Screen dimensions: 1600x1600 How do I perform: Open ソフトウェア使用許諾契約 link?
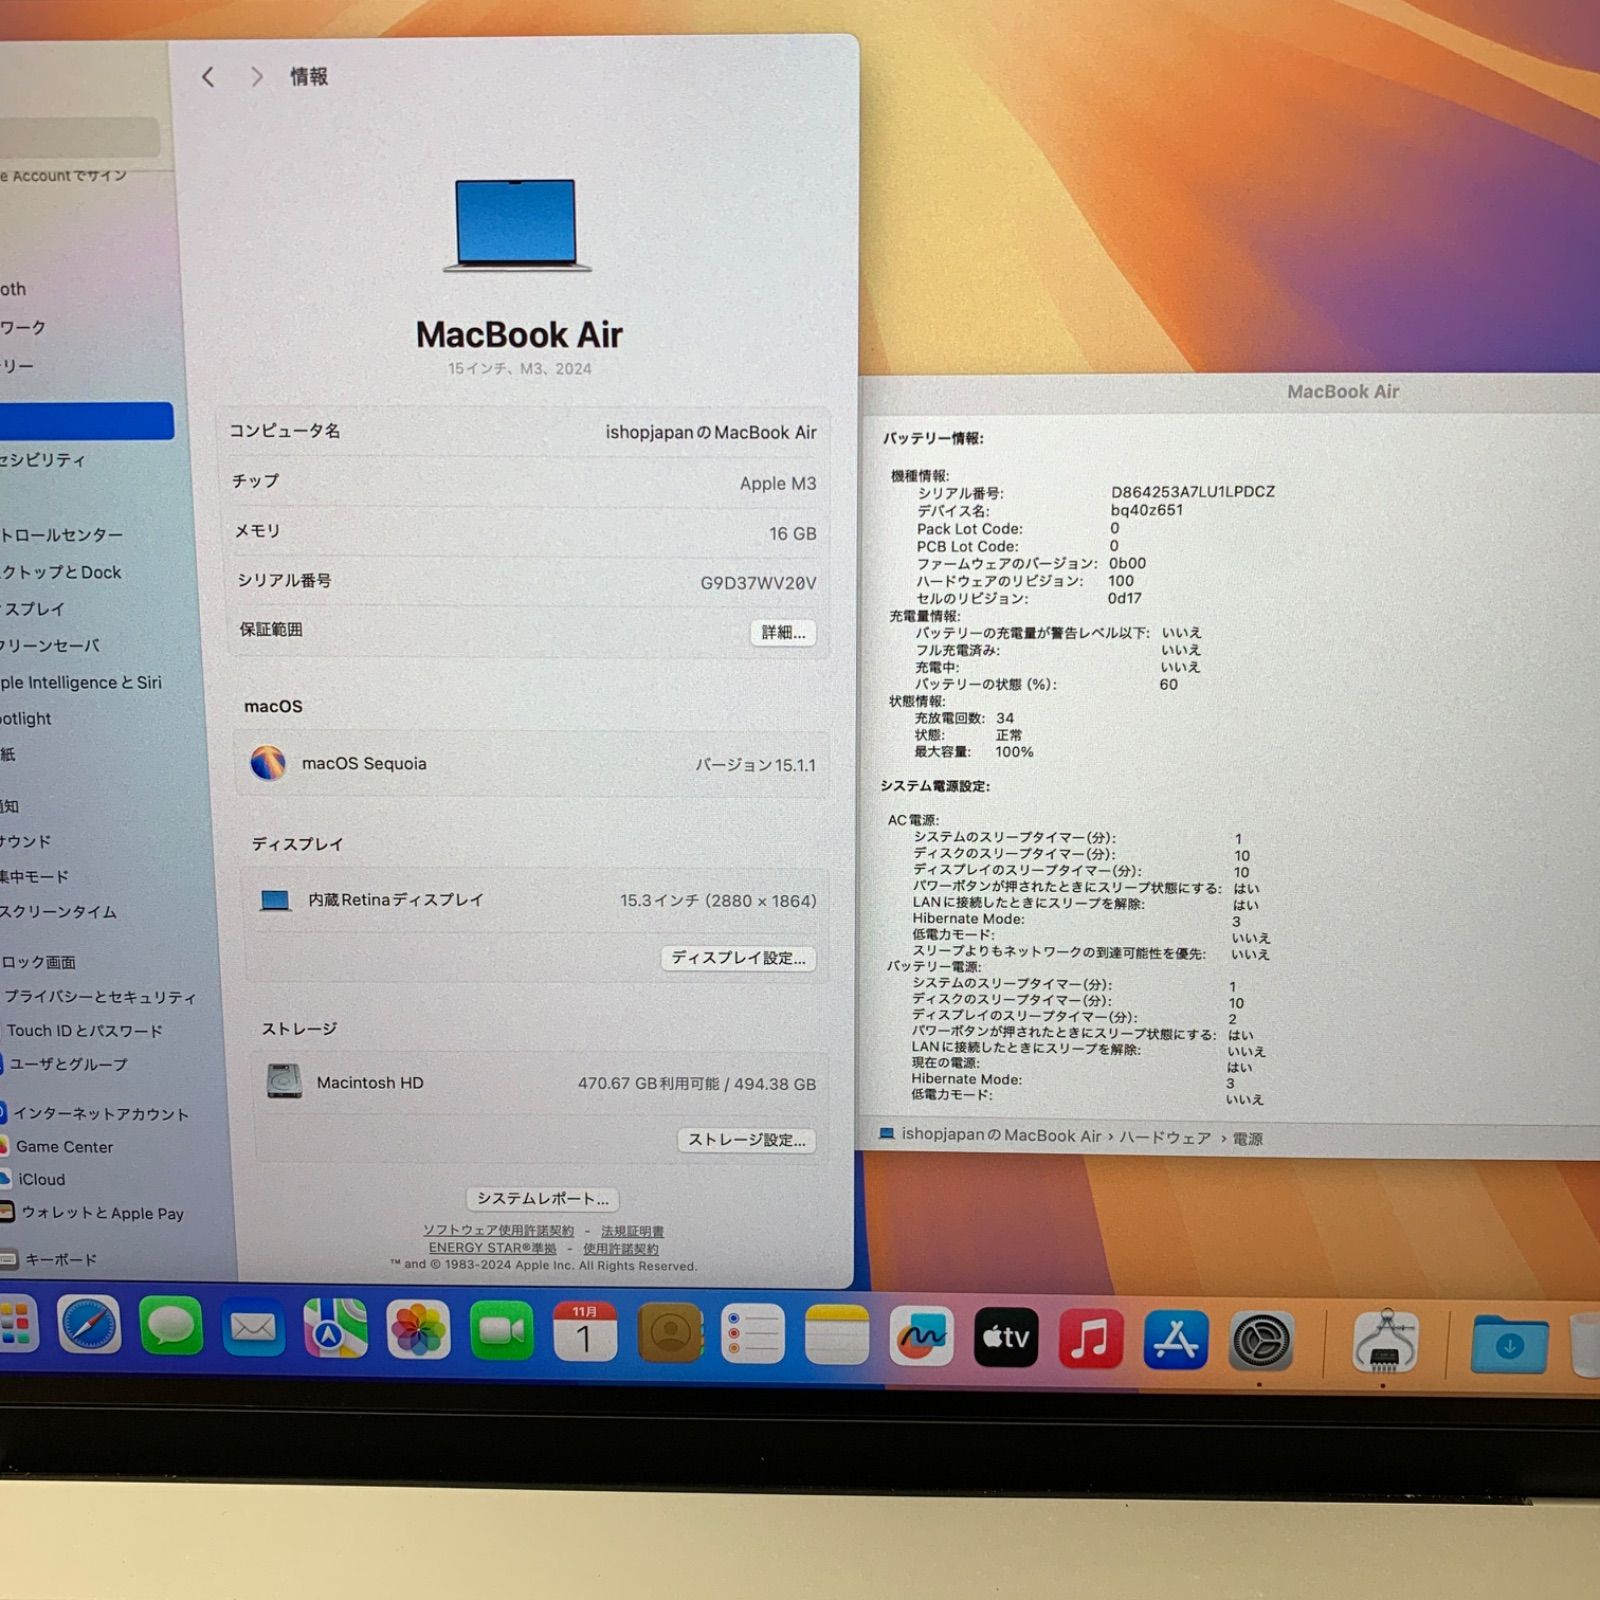pyautogui.click(x=498, y=1230)
